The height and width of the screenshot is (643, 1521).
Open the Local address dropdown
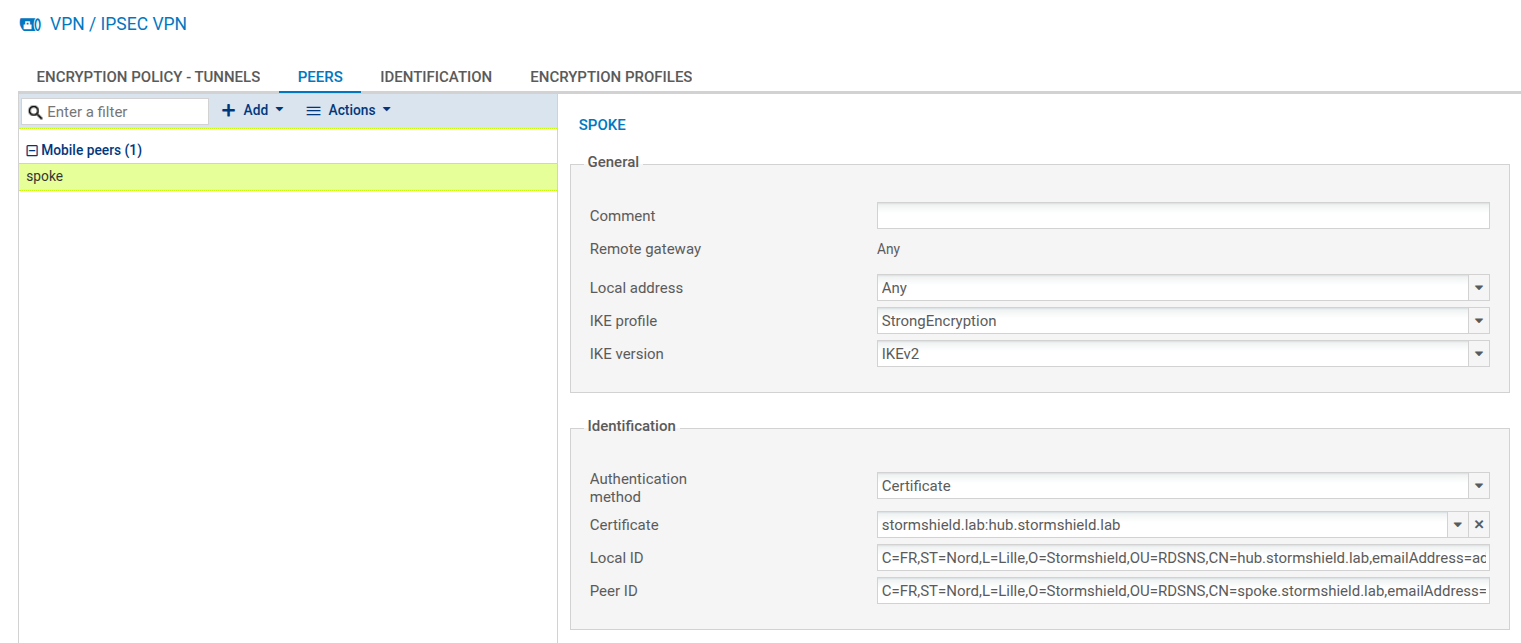click(x=1478, y=287)
